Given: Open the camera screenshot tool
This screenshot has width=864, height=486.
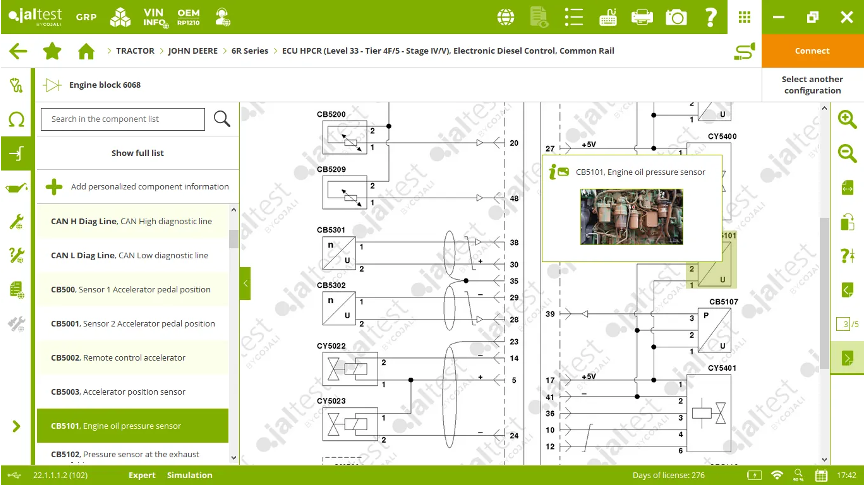Looking at the screenshot, I should coord(677,17).
